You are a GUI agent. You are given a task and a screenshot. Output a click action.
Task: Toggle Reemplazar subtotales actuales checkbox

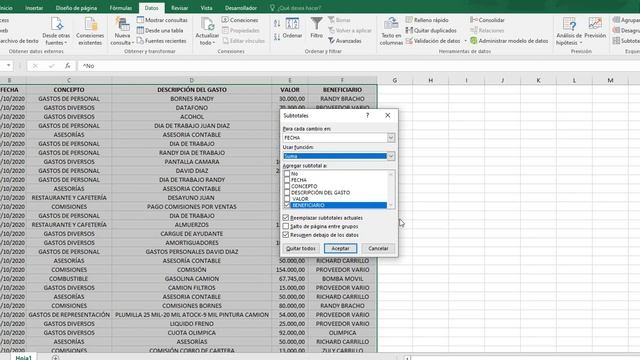click(286, 218)
